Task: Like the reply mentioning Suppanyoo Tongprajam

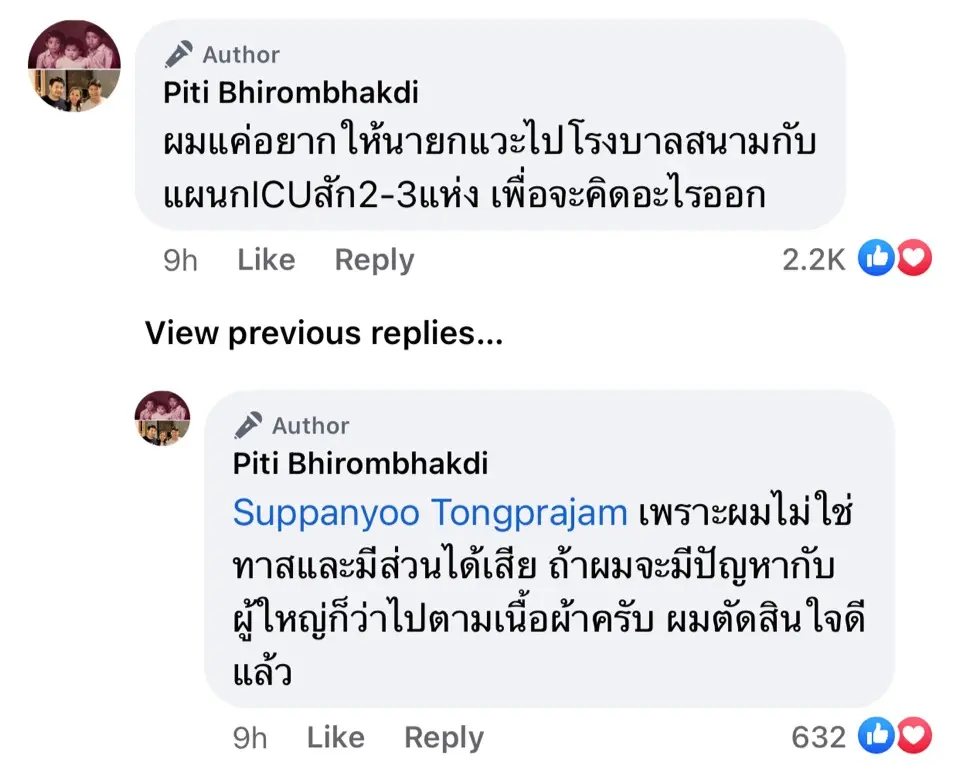Action: pos(336,738)
